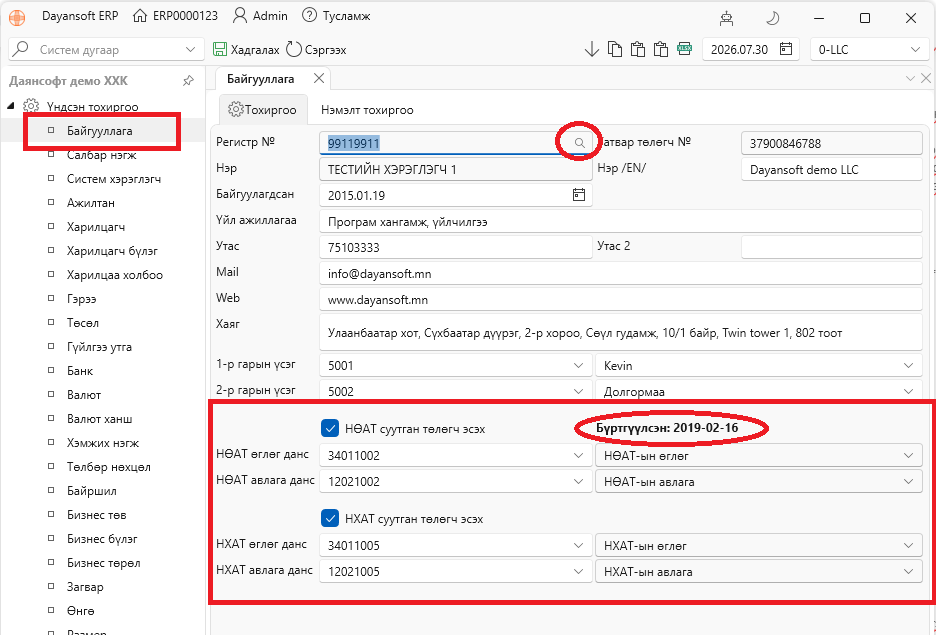Pin the Даянсофт демо ХХК sidebar
Screen dimensions: 936x635
pos(188,81)
